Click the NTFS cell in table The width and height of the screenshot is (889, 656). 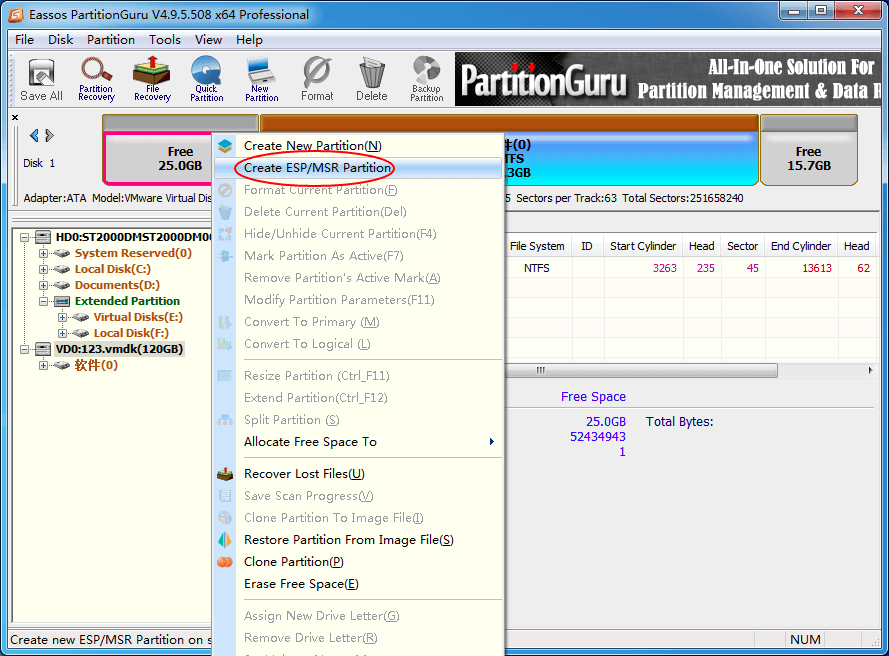[537, 268]
